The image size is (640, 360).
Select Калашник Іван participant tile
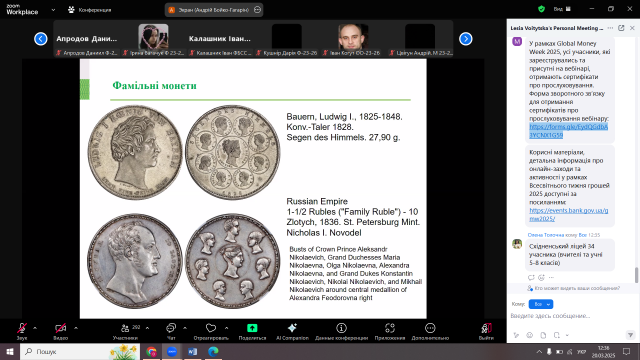point(220,38)
